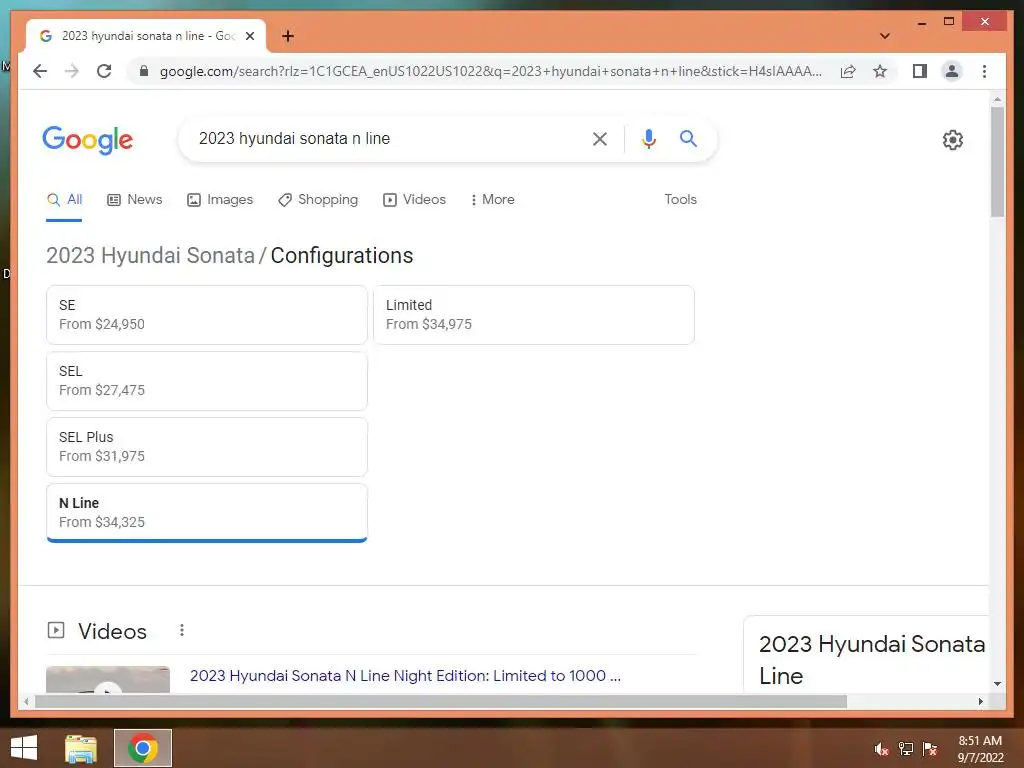The image size is (1024, 768).
Task: Switch to the Shopping tab
Action: [318, 200]
